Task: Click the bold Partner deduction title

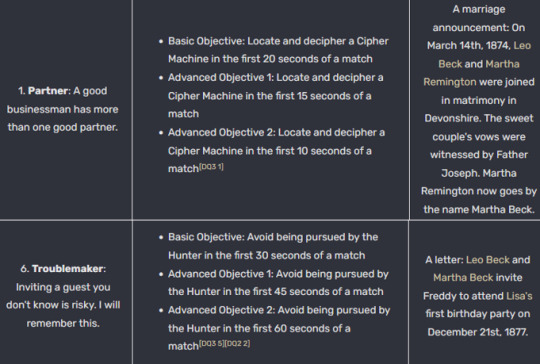Action: 48,91
